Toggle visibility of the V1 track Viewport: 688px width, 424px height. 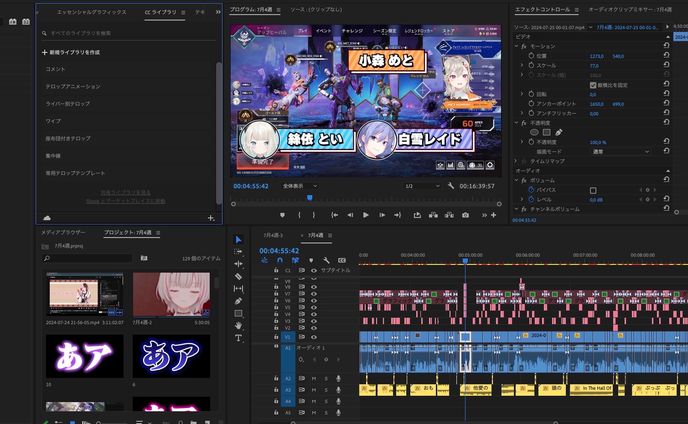click(x=314, y=337)
